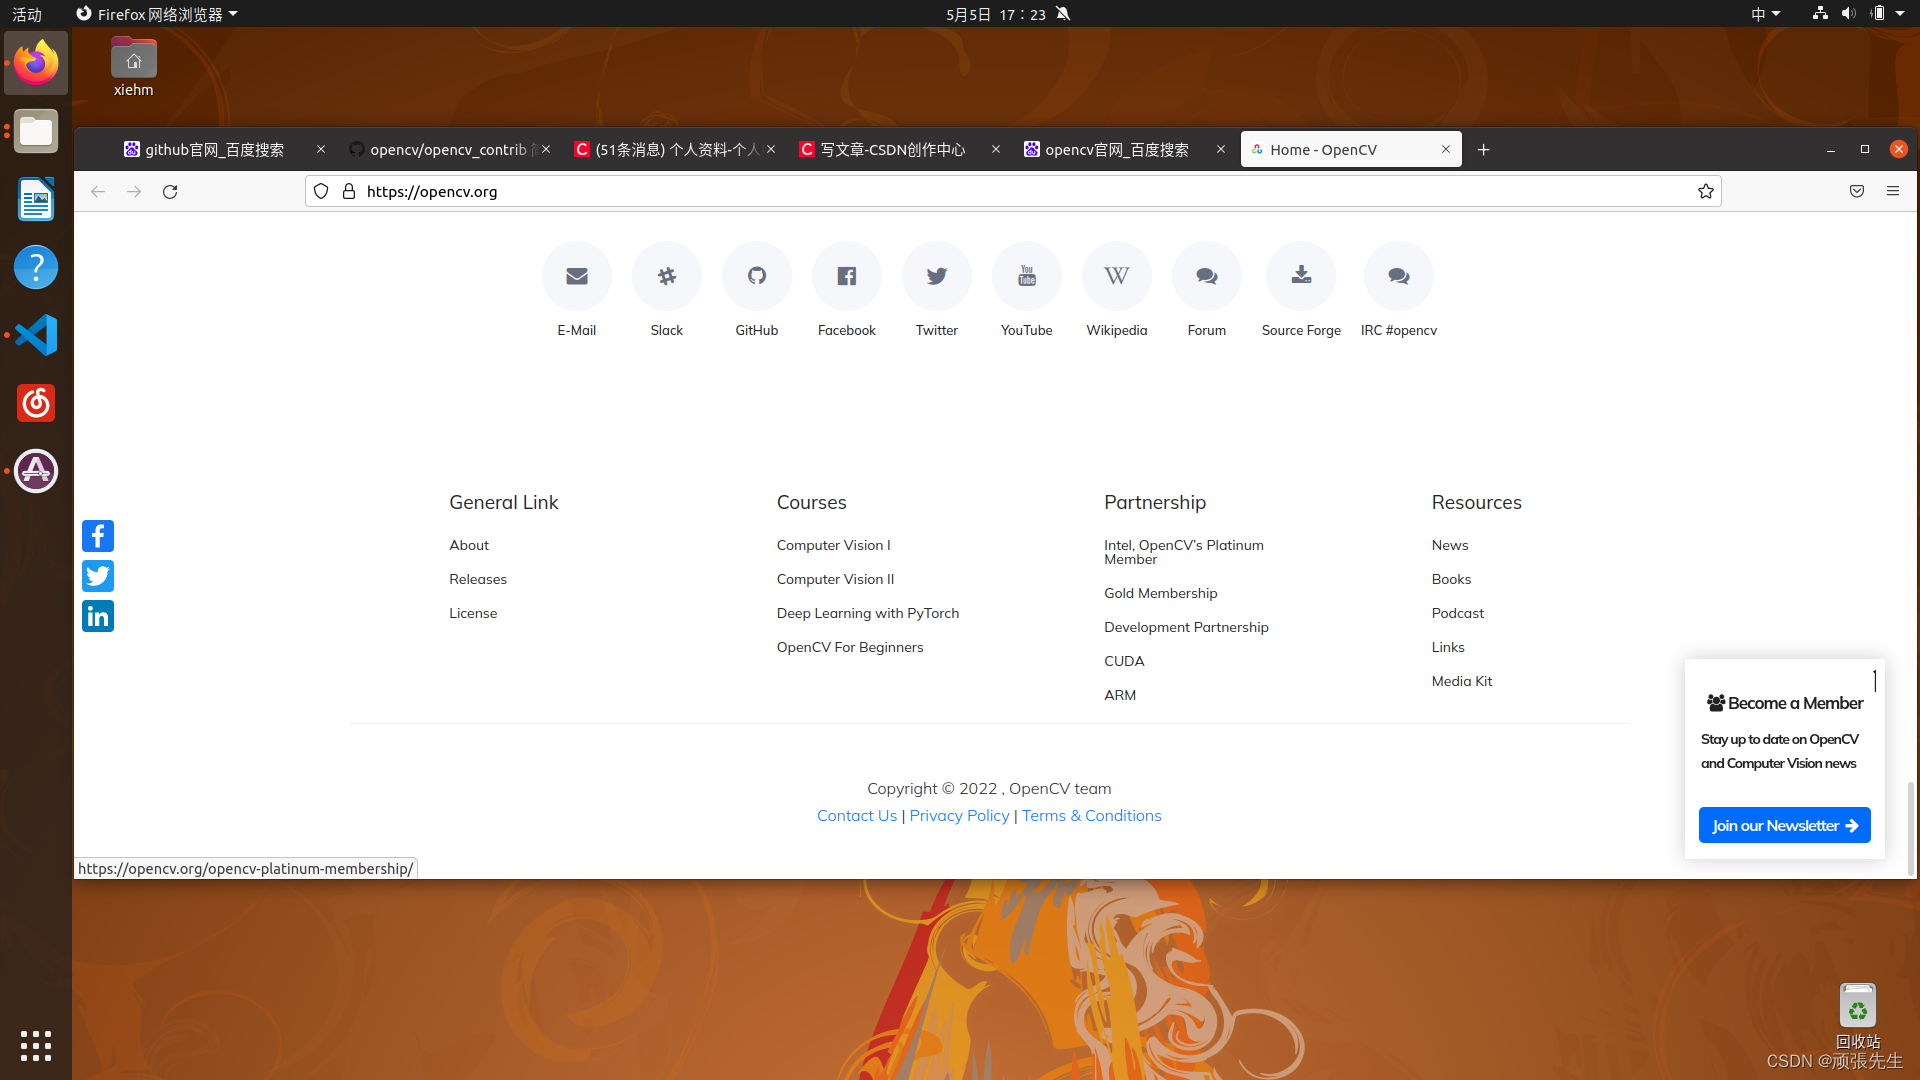The image size is (1920, 1080).
Task: Open the IRC #opencv chat icon
Action: (1398, 276)
